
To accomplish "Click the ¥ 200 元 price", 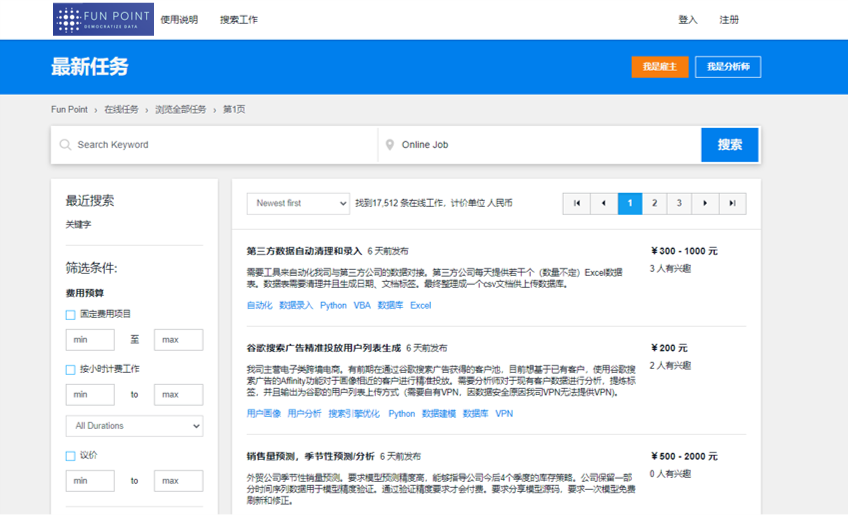I will 669,348.
